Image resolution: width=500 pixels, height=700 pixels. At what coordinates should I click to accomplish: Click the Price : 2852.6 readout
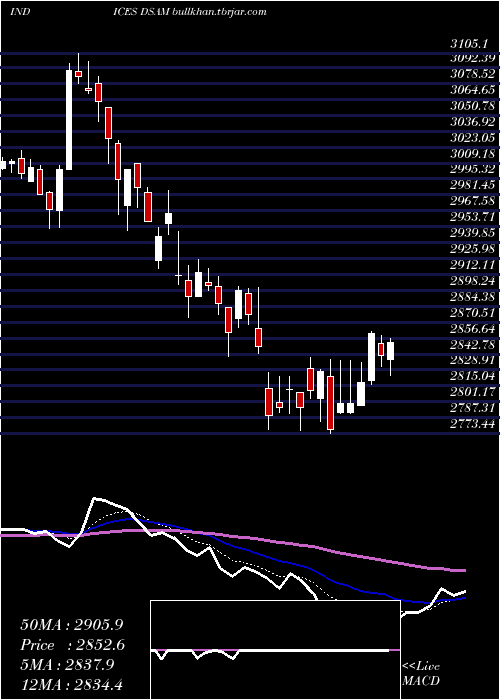click(72, 645)
